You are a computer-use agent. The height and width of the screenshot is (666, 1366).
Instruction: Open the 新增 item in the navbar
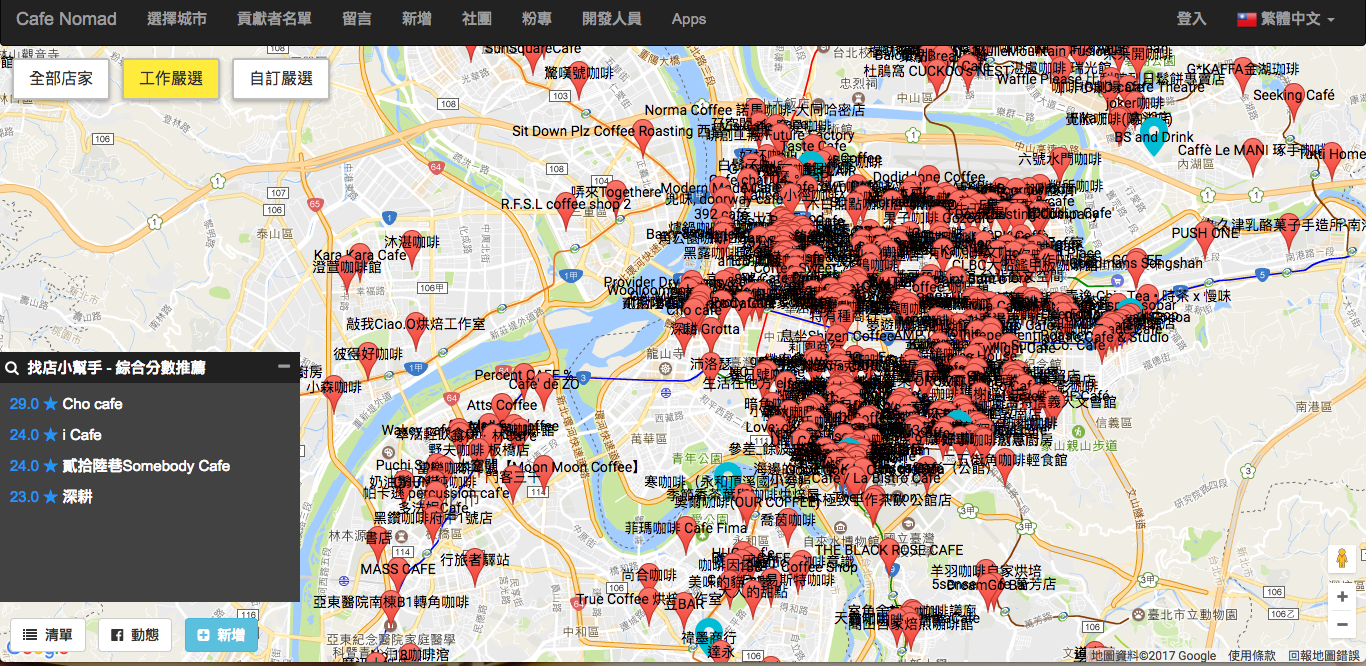[417, 19]
